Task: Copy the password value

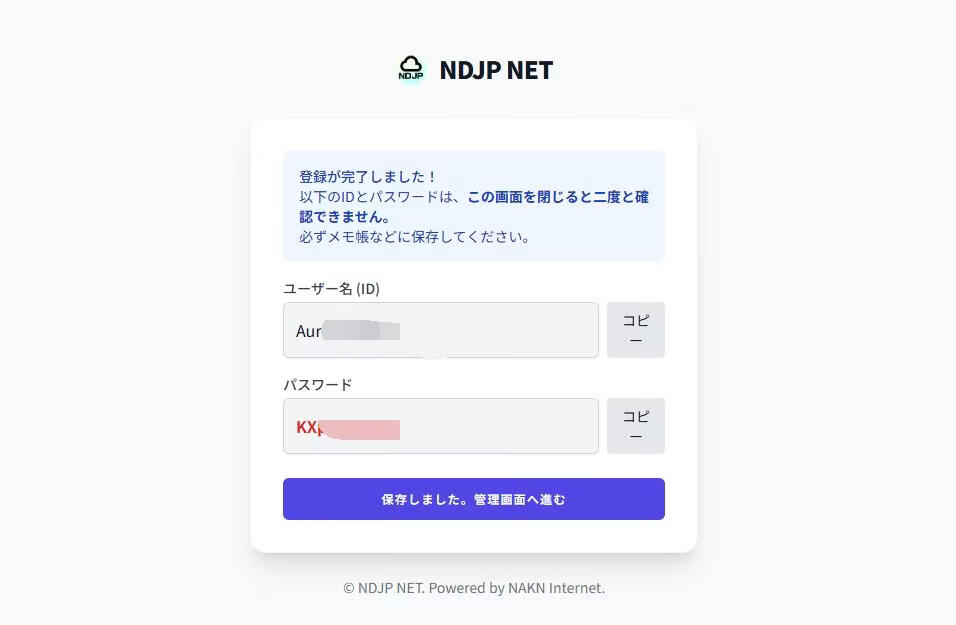Action: pos(635,426)
